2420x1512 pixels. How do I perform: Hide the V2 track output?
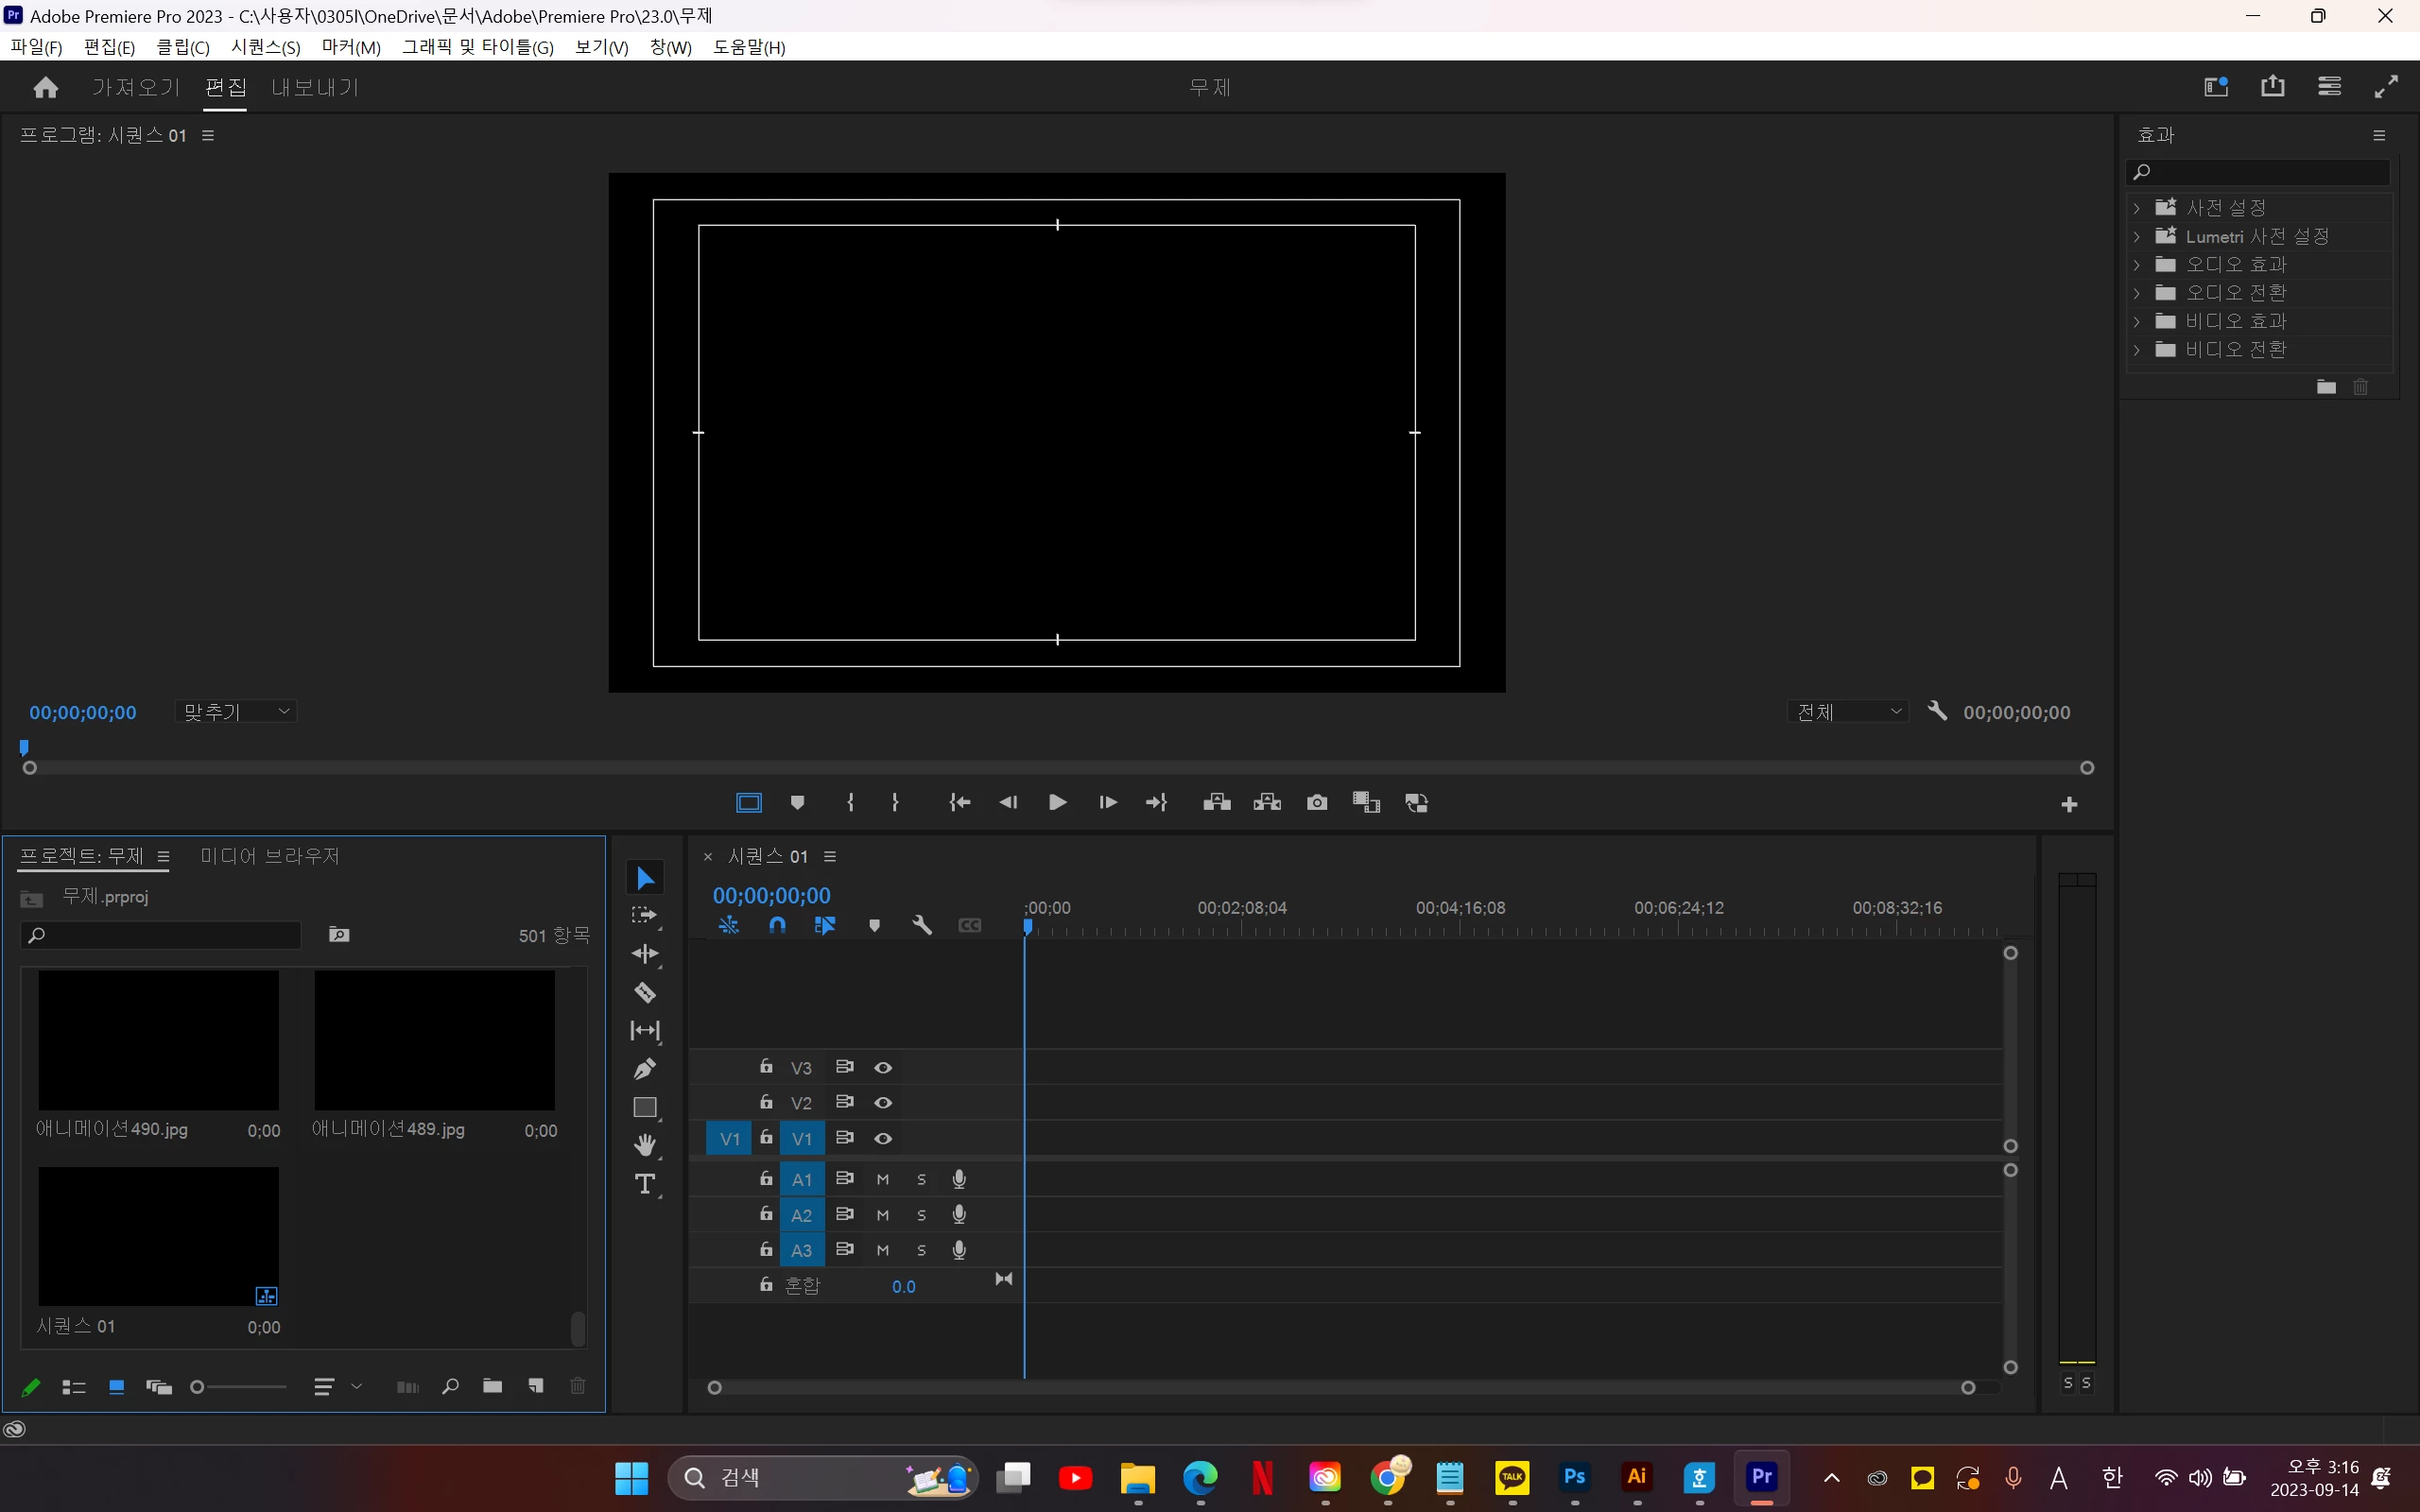pos(883,1103)
